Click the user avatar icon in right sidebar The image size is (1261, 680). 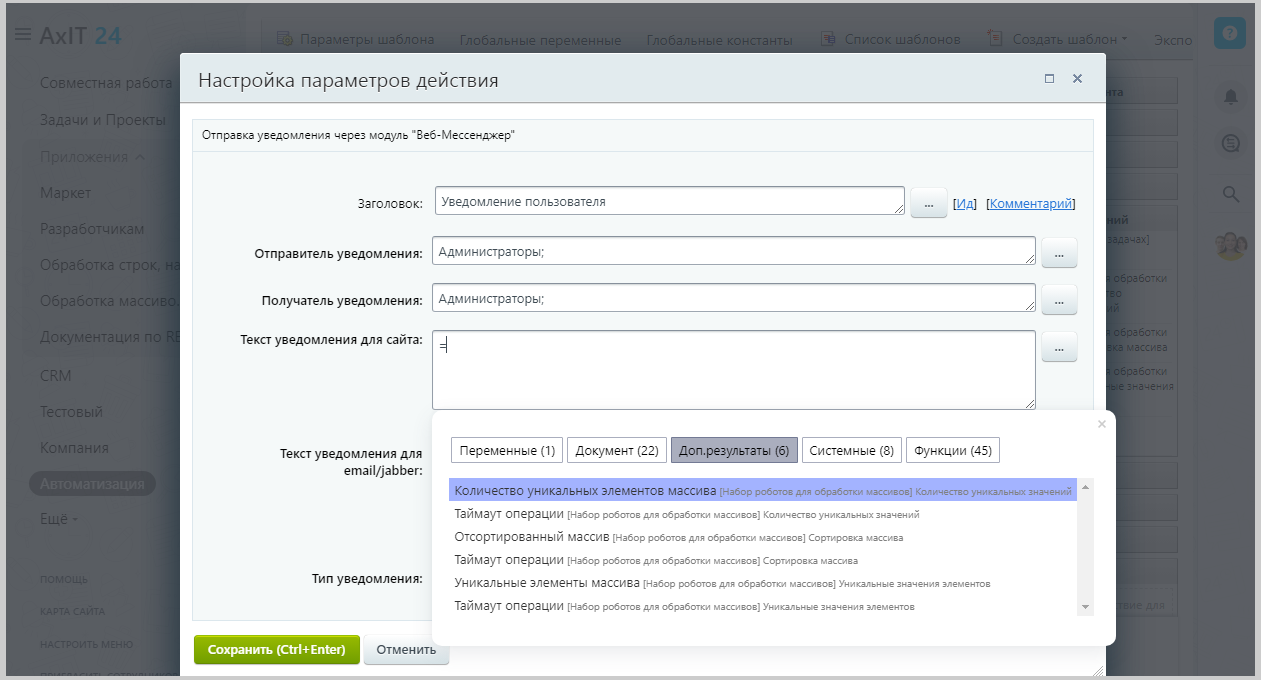point(1230,246)
